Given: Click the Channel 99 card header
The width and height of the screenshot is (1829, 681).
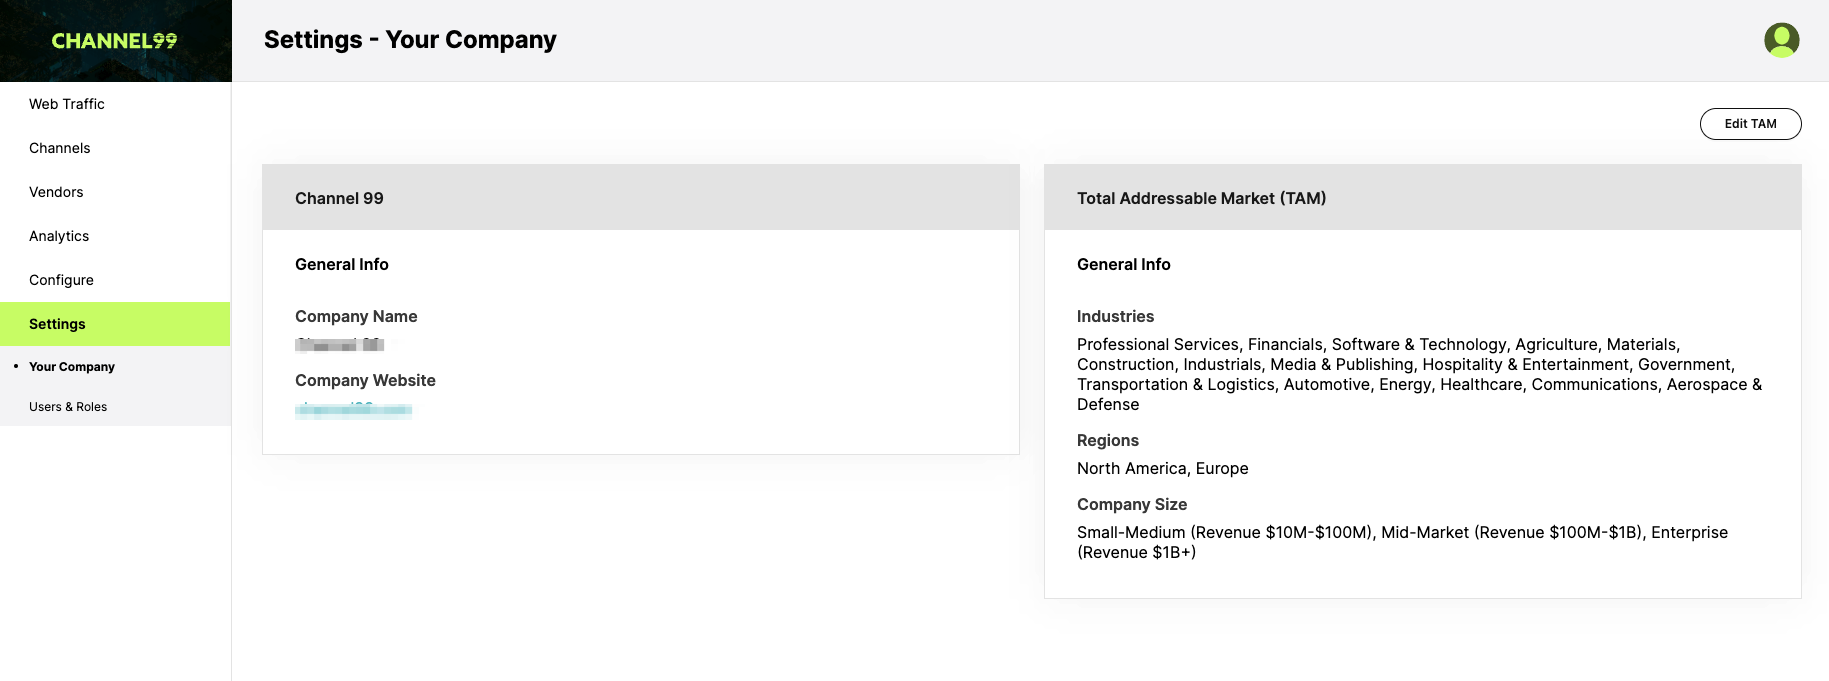Looking at the screenshot, I should [641, 198].
